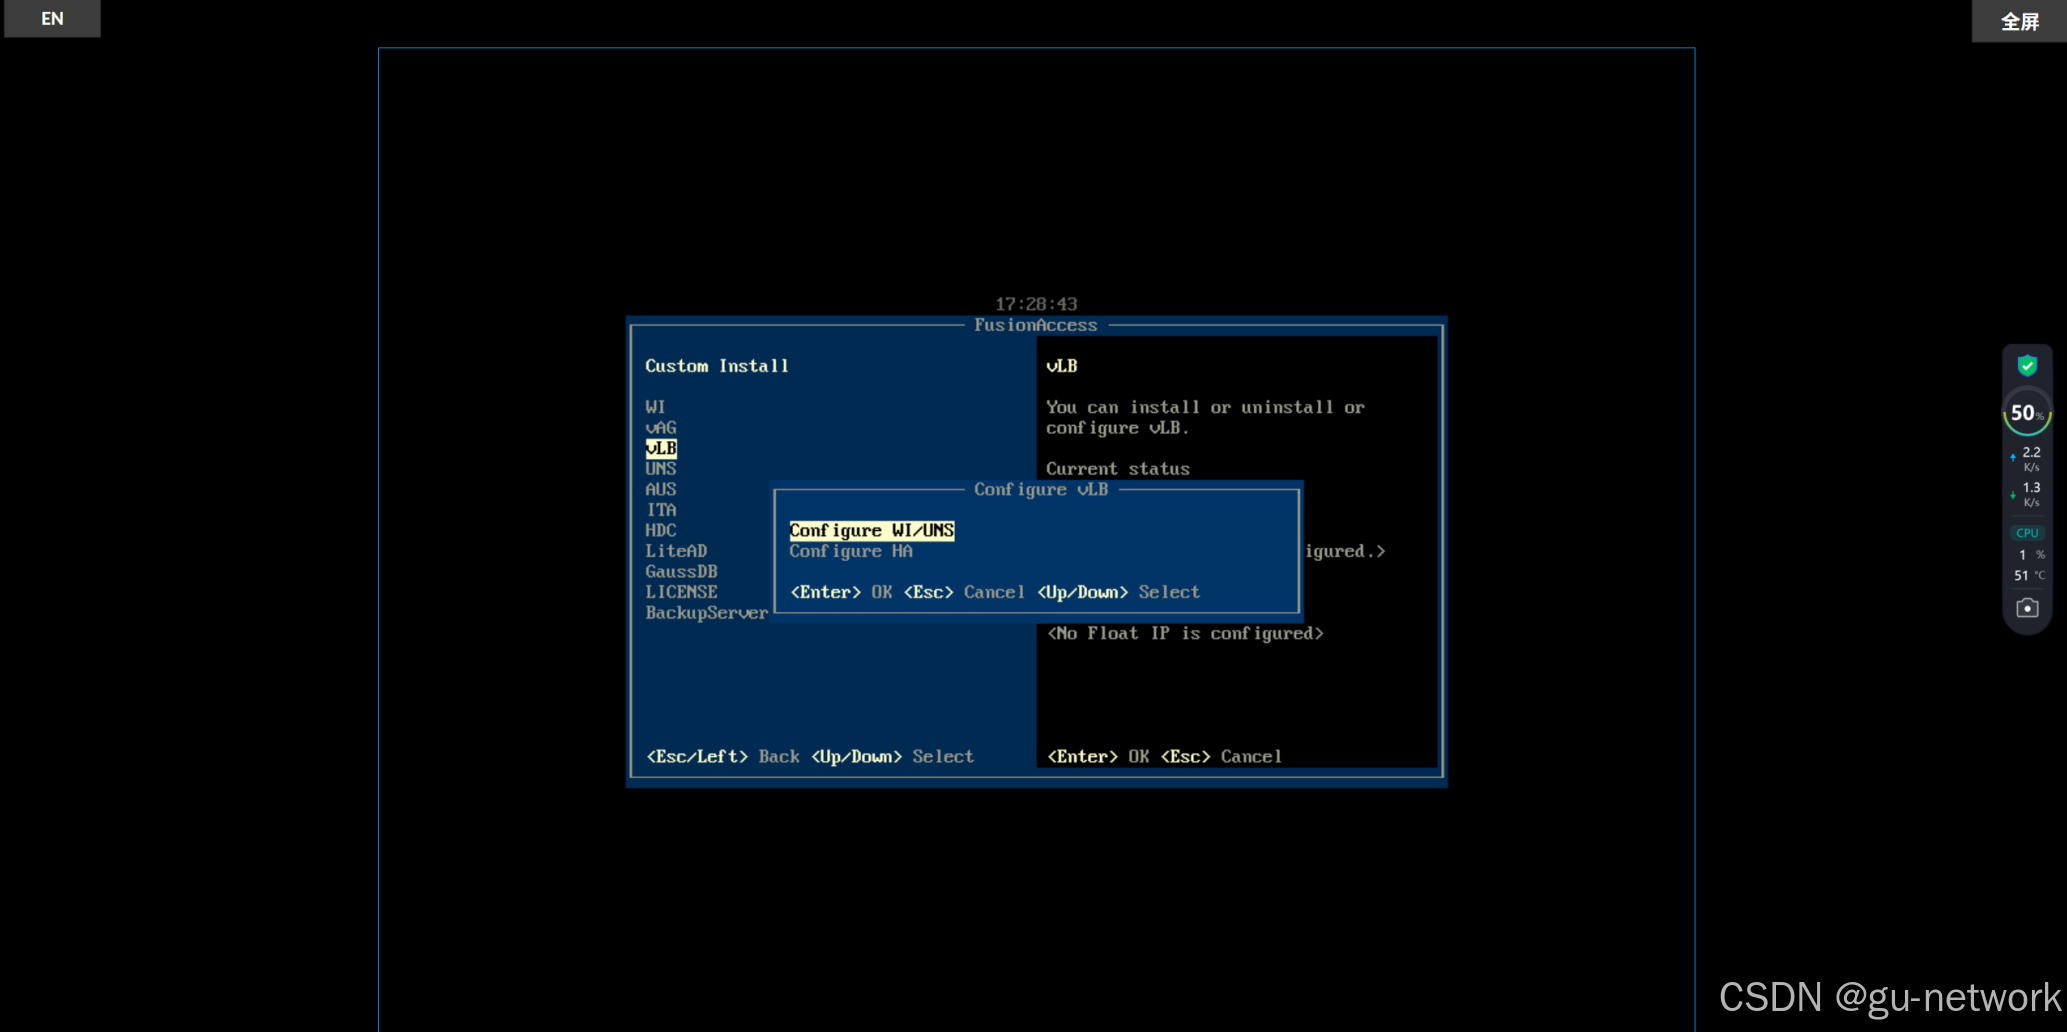This screenshot has width=2067, height=1032.
Task: Choose AUS component entry
Action: pyautogui.click(x=660, y=489)
